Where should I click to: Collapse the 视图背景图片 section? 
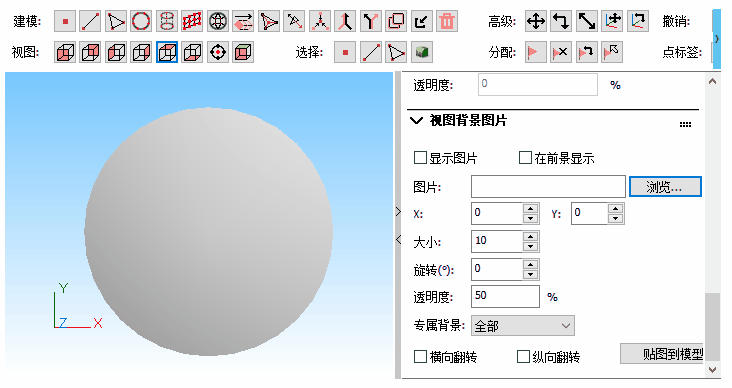pyautogui.click(x=416, y=121)
